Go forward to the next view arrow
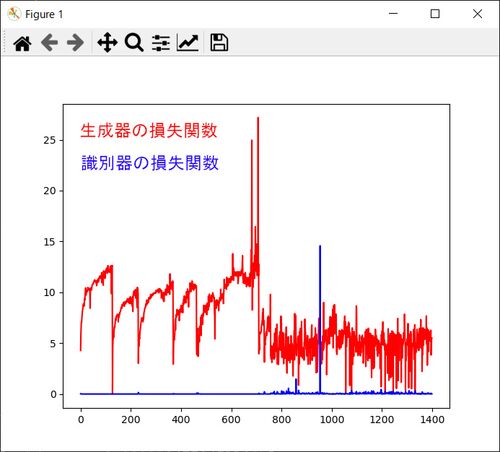Viewport: 500px width, 452px height. tap(75, 43)
